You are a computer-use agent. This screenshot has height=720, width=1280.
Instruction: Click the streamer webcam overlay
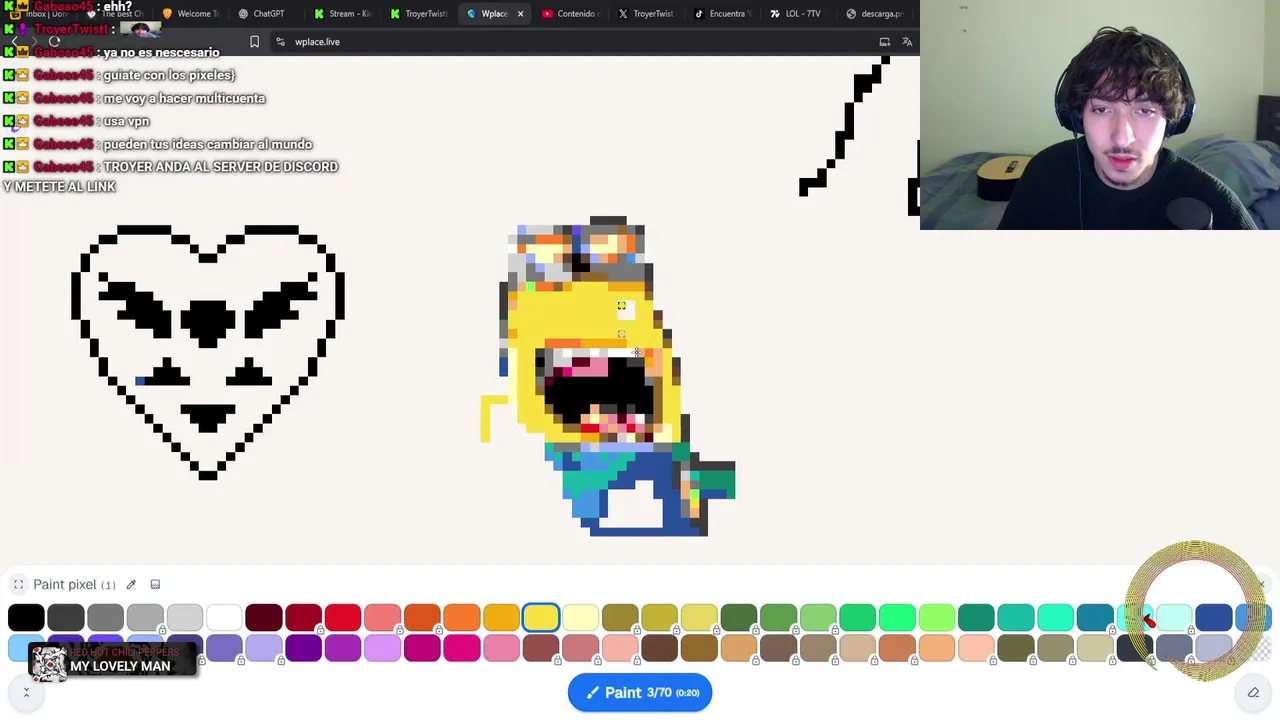coord(1100,115)
